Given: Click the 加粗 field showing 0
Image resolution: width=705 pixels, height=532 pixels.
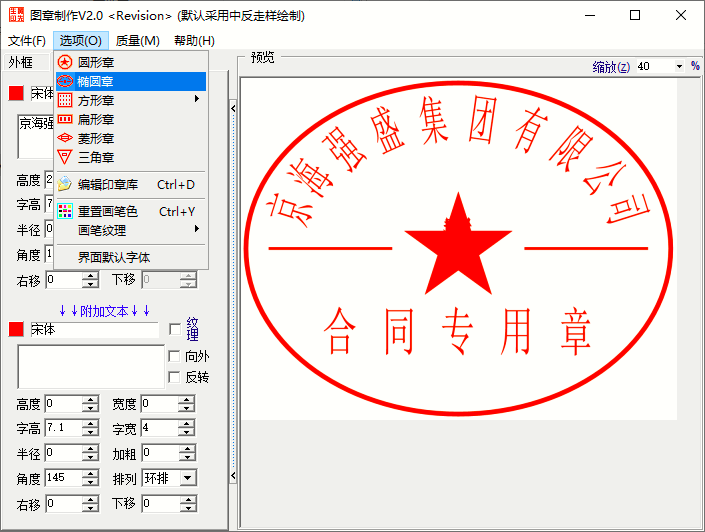Looking at the screenshot, I should [x=161, y=453].
